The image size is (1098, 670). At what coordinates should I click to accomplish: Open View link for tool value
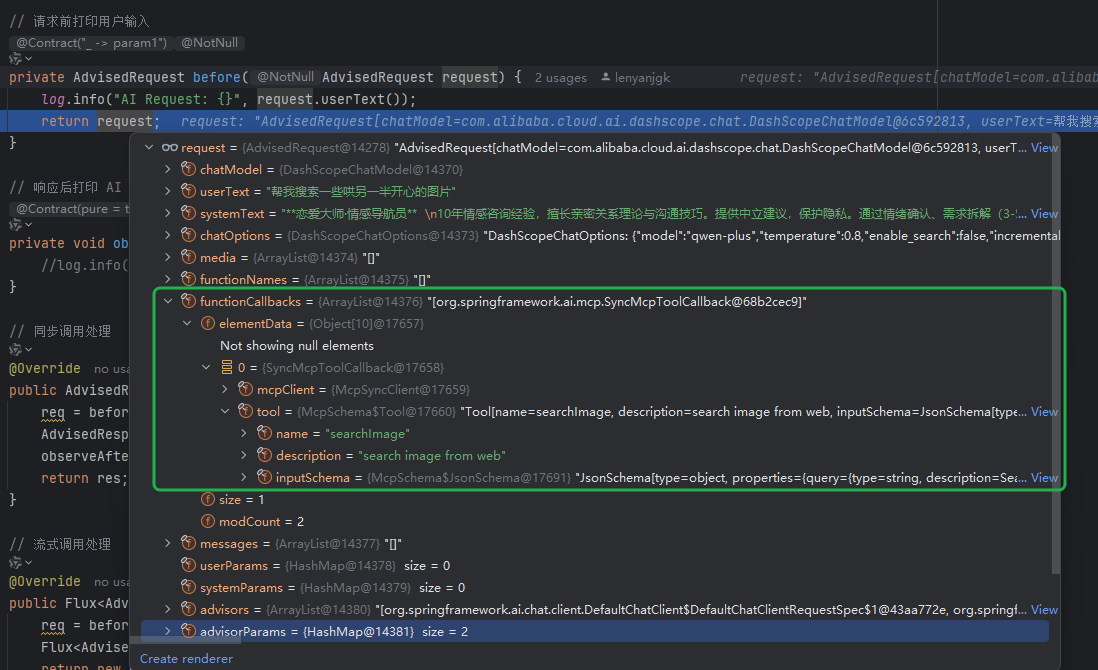tap(1044, 412)
